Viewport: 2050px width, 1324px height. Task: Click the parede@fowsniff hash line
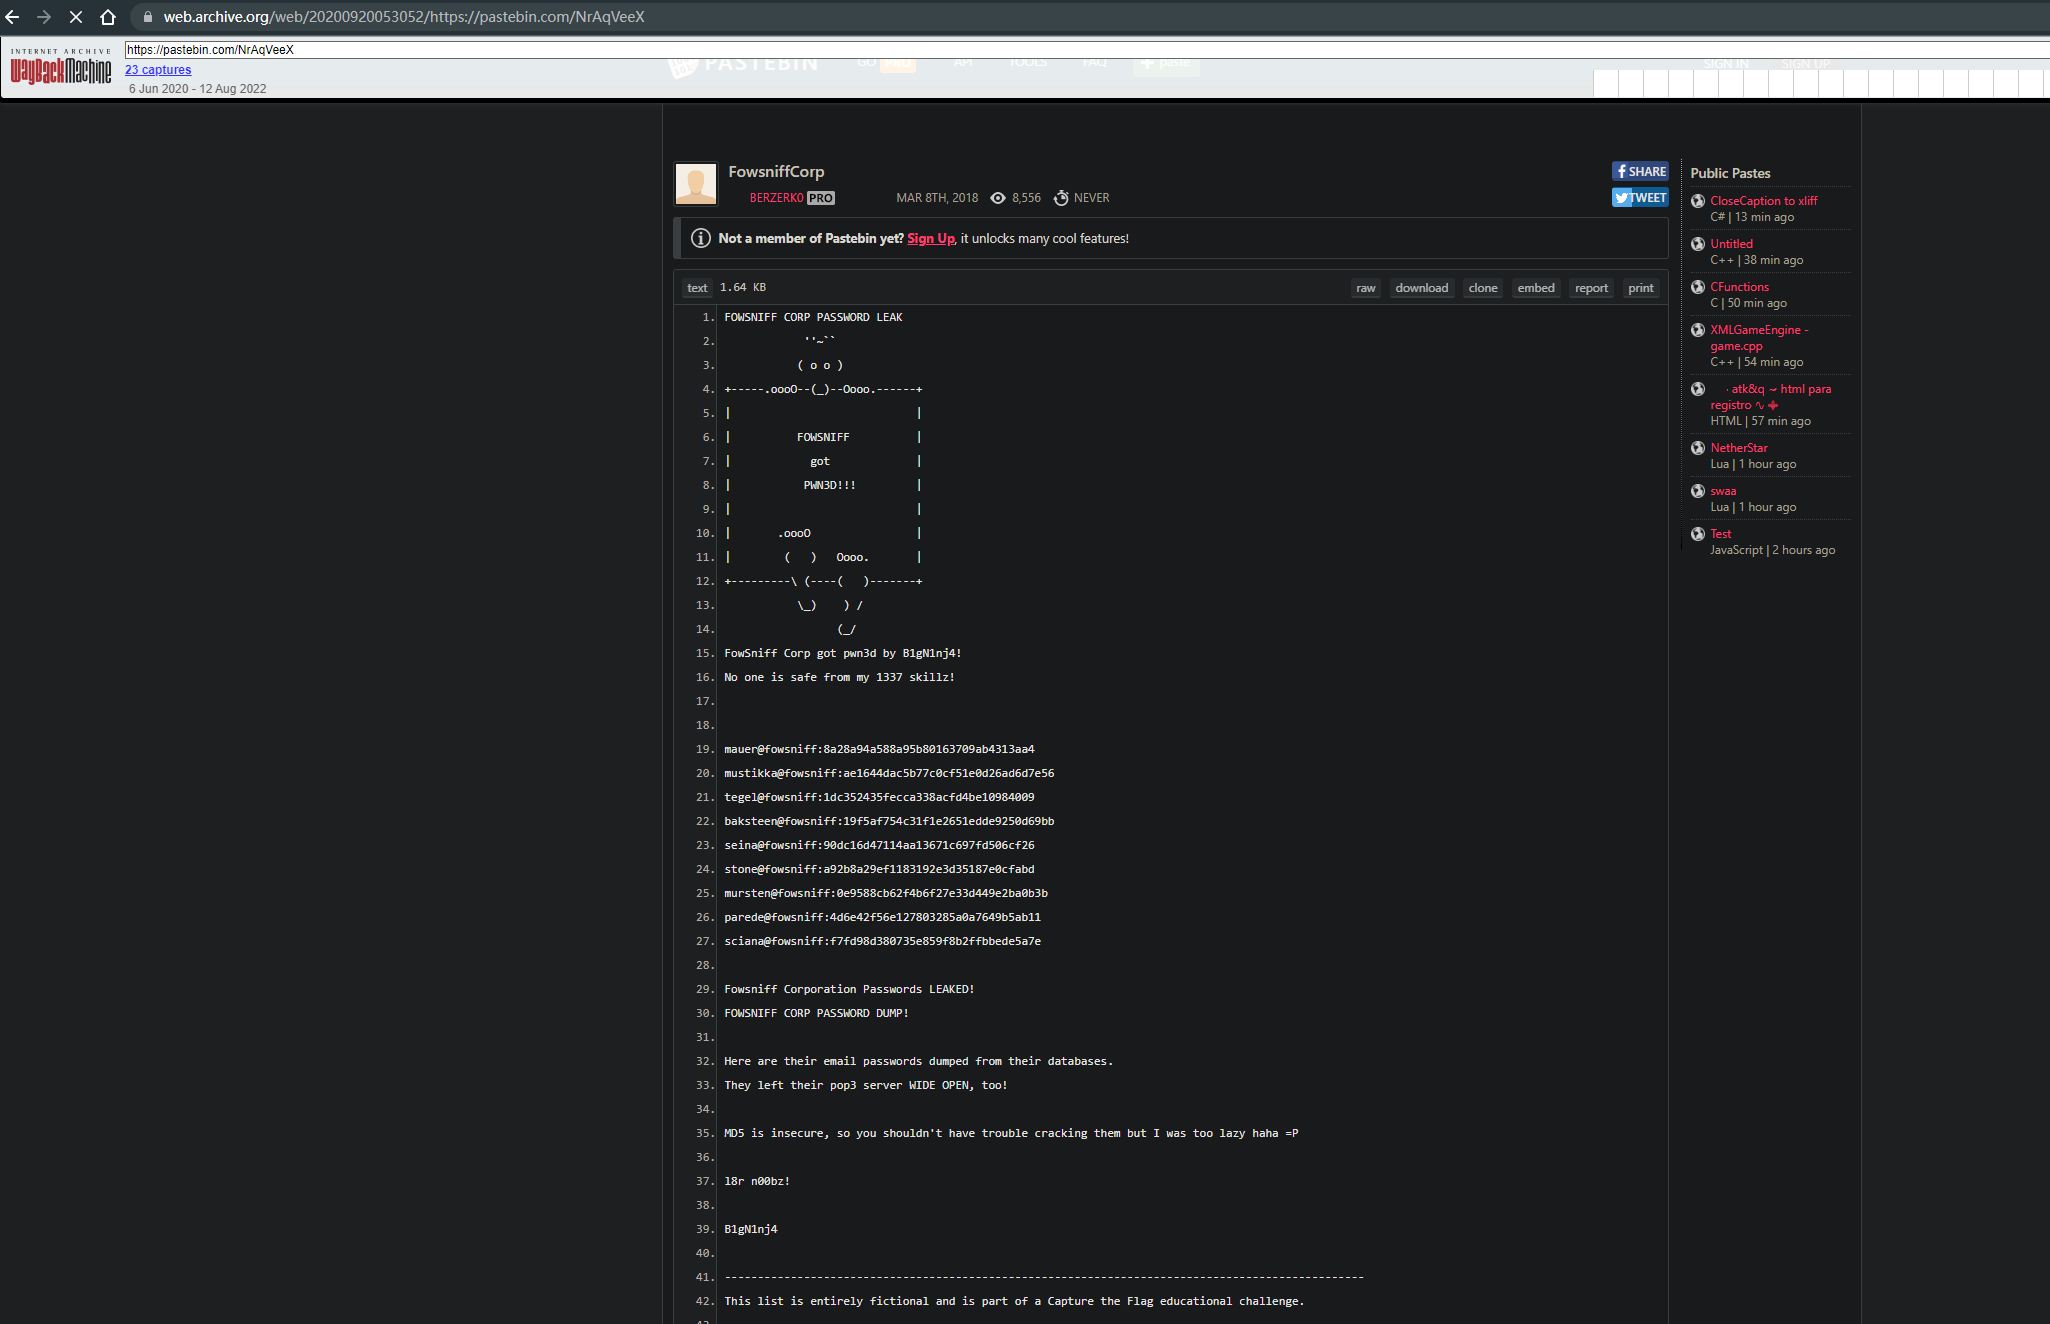882,917
